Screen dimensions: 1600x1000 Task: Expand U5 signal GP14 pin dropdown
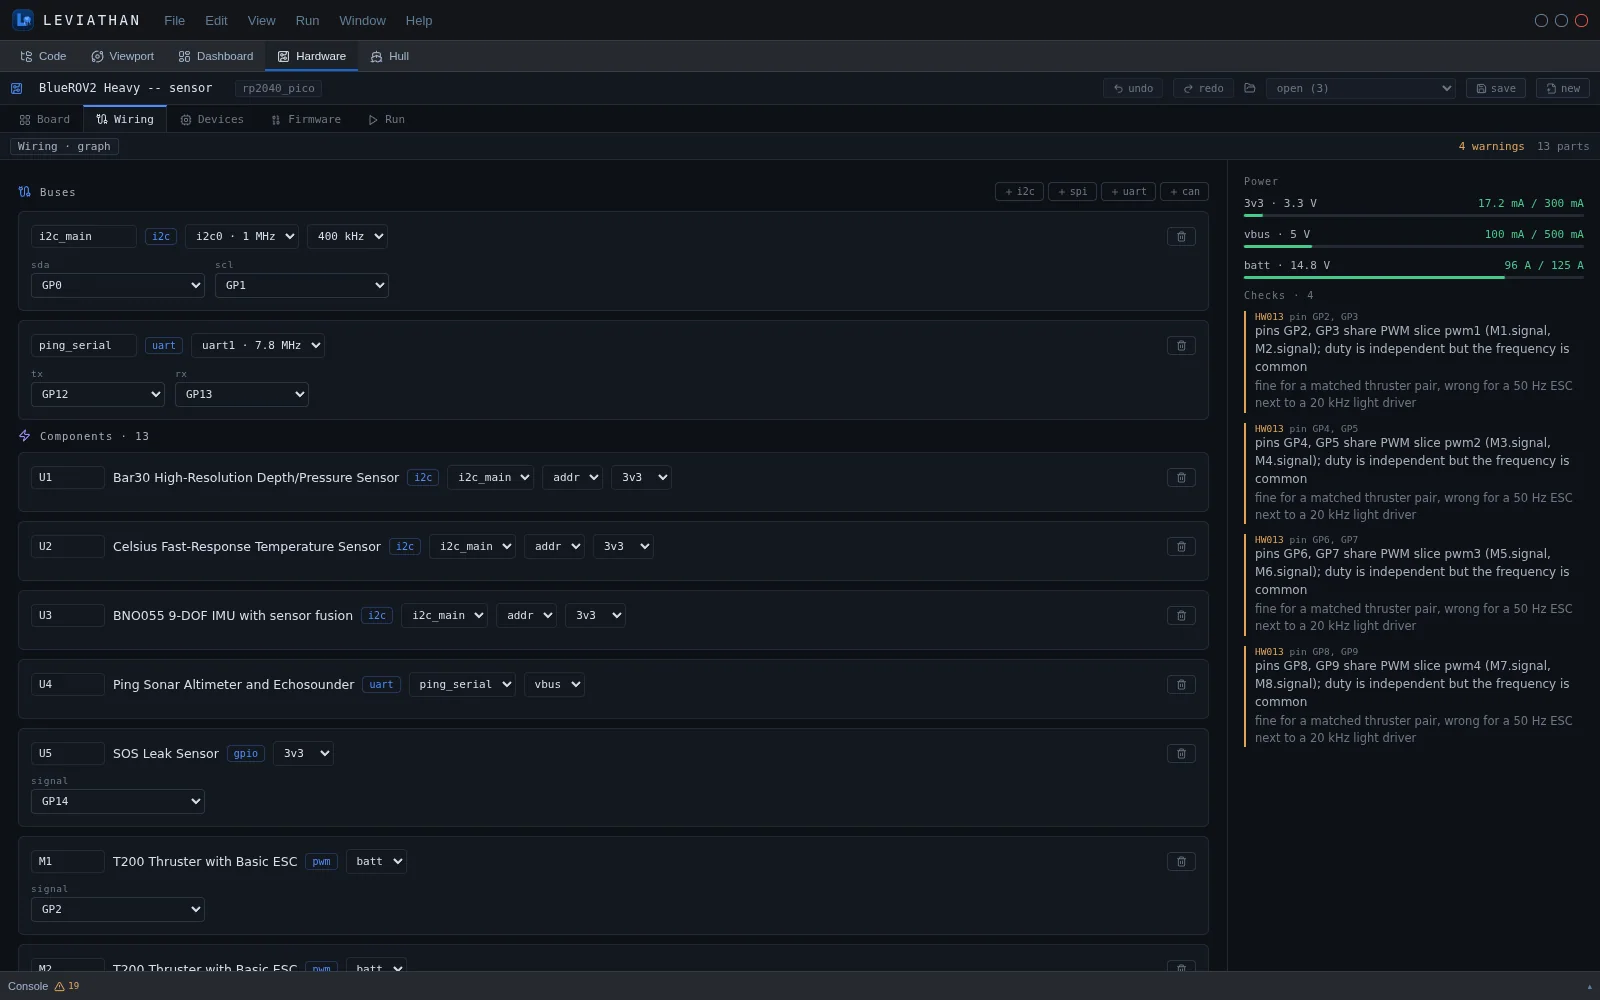point(118,802)
